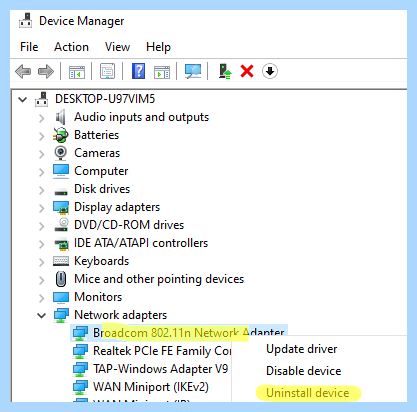Open the Action menu

(x=71, y=47)
